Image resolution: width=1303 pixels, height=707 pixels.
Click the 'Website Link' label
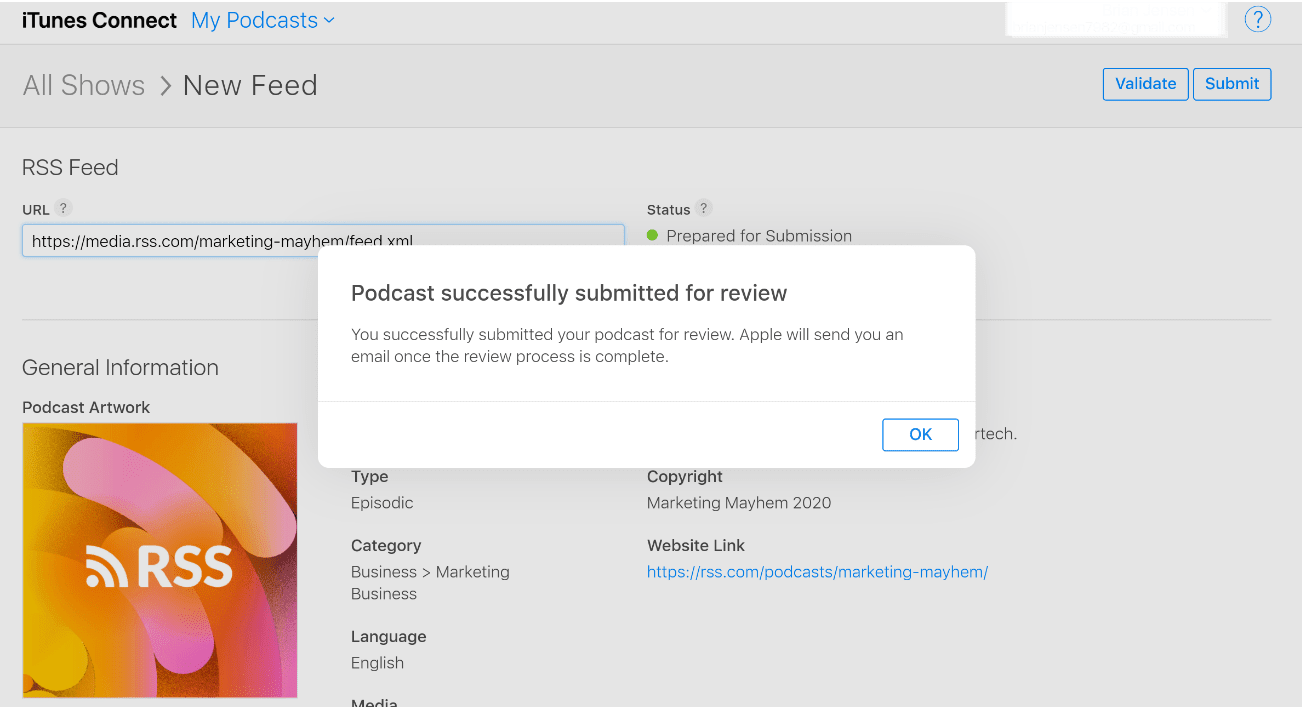[696, 545]
